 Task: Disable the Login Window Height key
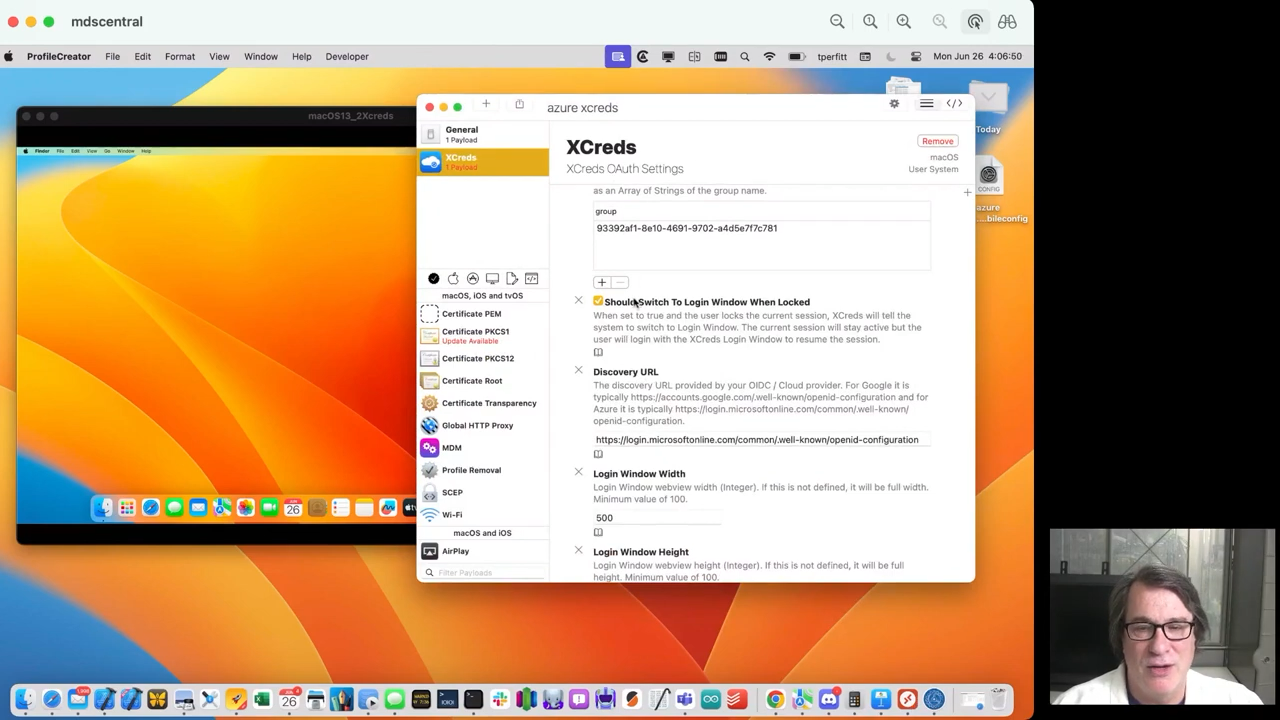(x=578, y=550)
